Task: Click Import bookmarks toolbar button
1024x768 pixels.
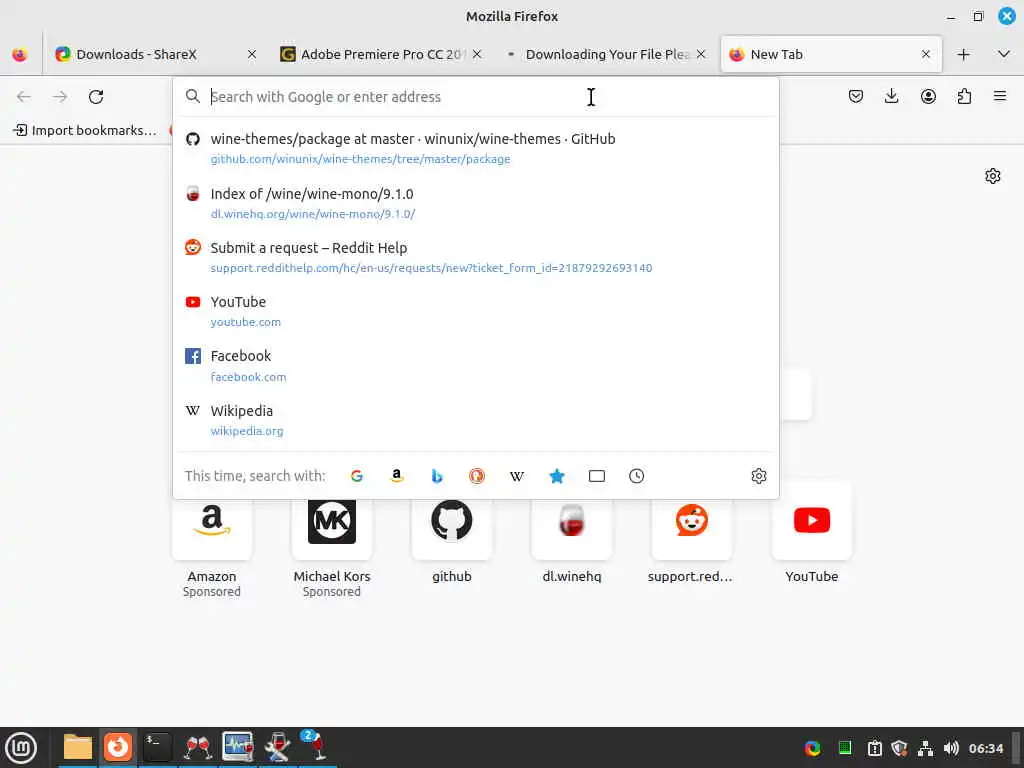Action: (x=86, y=130)
